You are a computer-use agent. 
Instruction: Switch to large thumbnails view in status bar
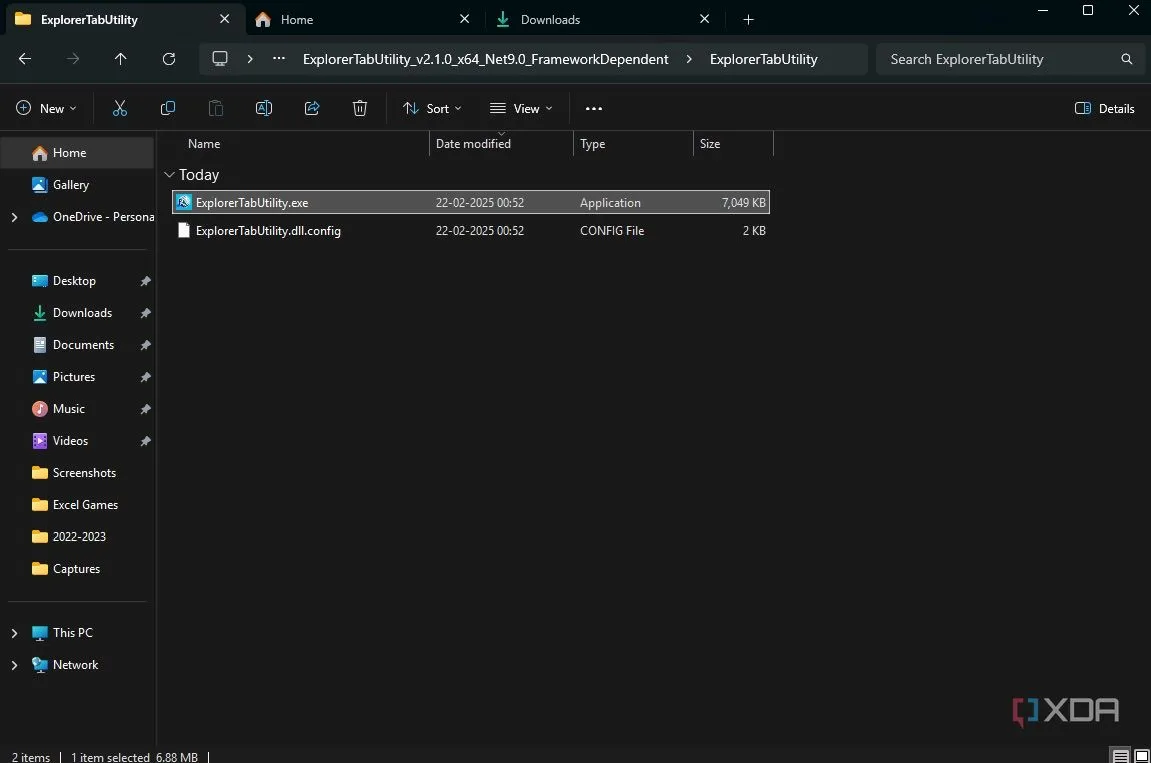point(1141,756)
